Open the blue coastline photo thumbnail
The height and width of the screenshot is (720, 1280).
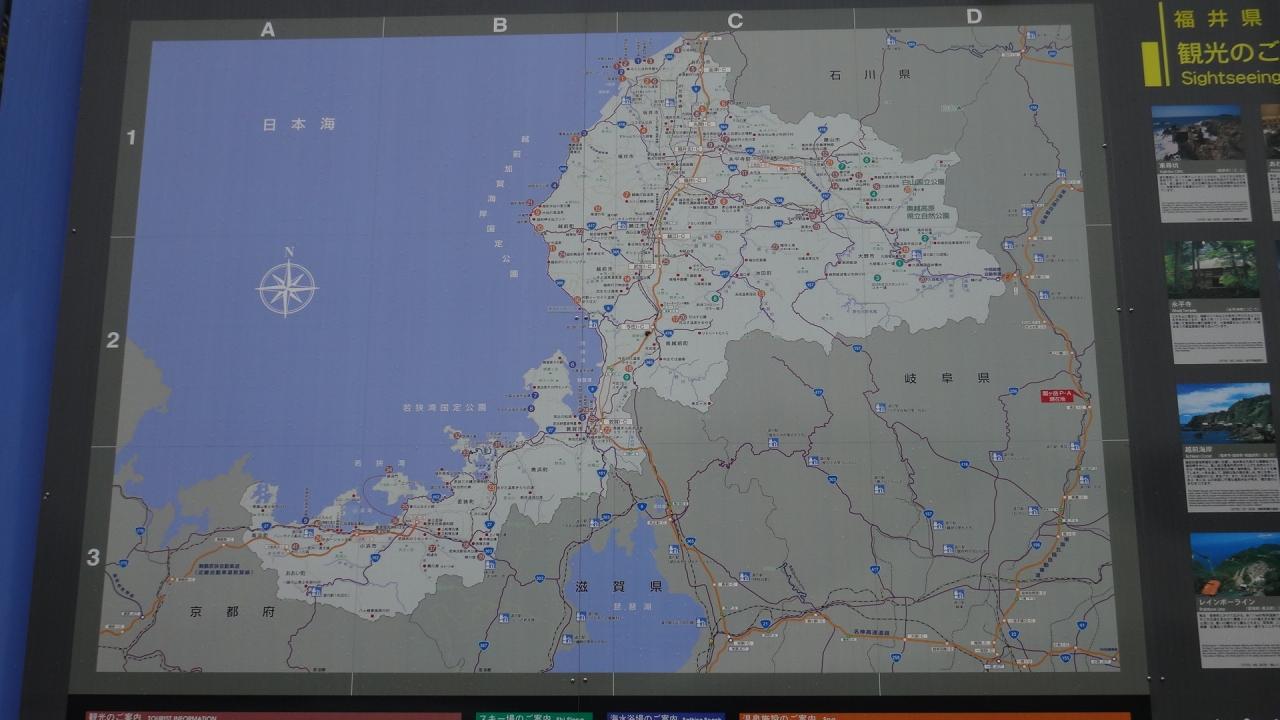pyautogui.click(x=1224, y=413)
